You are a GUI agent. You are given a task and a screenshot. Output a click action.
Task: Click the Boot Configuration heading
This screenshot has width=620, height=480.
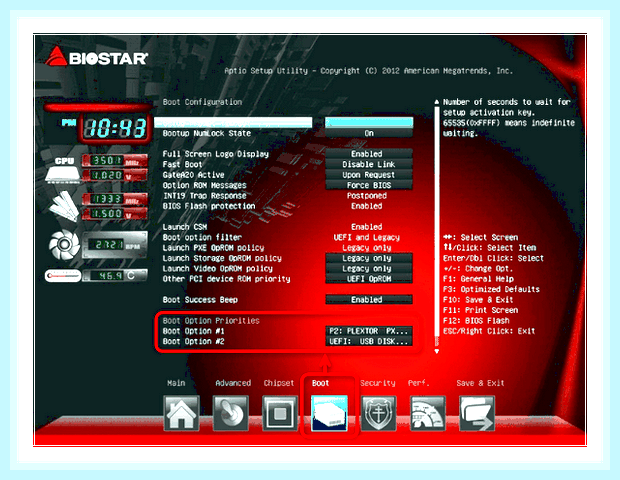202,102
